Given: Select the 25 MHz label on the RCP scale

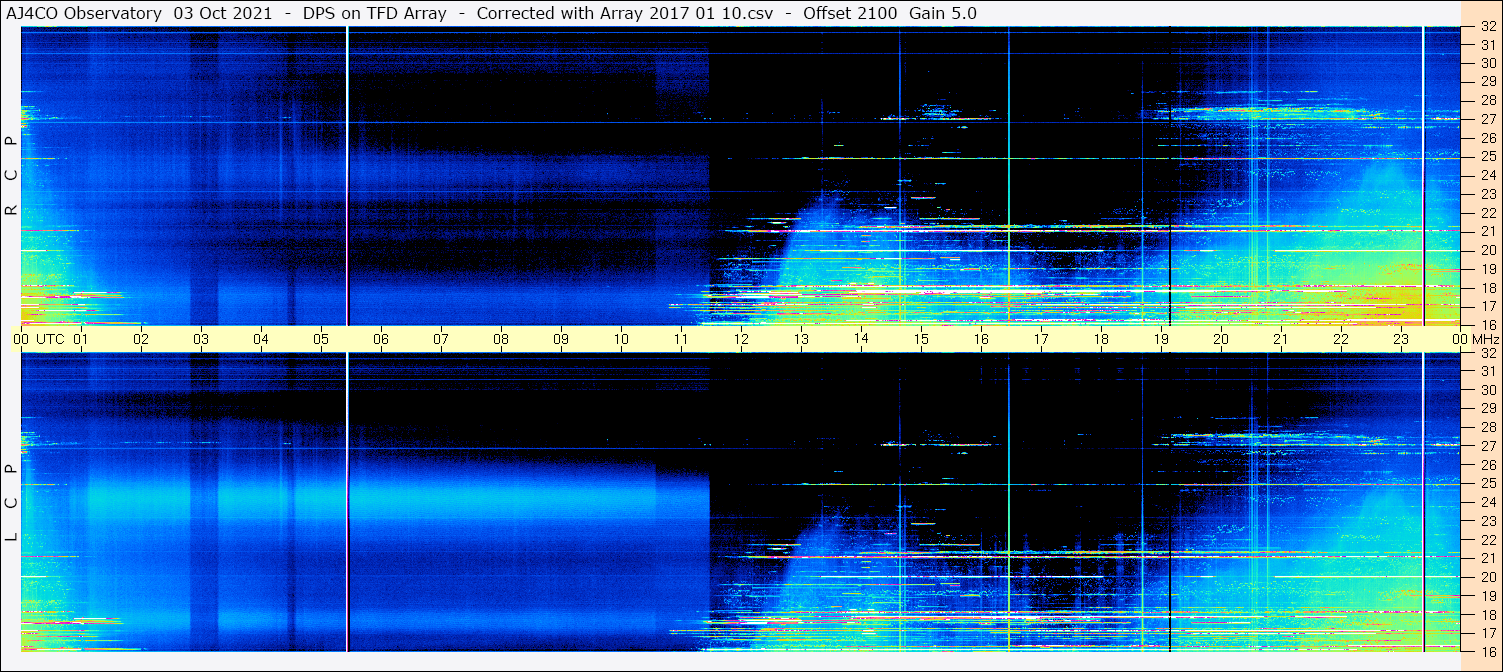Looking at the screenshot, I should [1487, 157].
